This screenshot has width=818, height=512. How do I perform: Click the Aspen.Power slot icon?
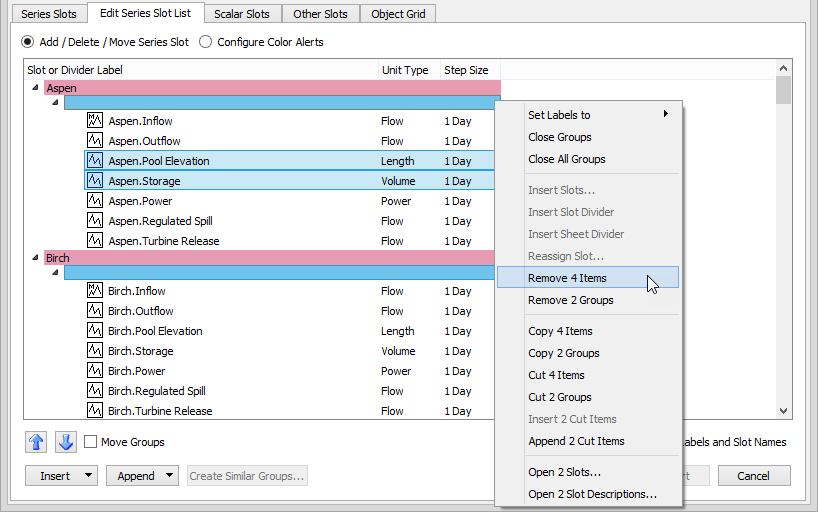[96, 201]
